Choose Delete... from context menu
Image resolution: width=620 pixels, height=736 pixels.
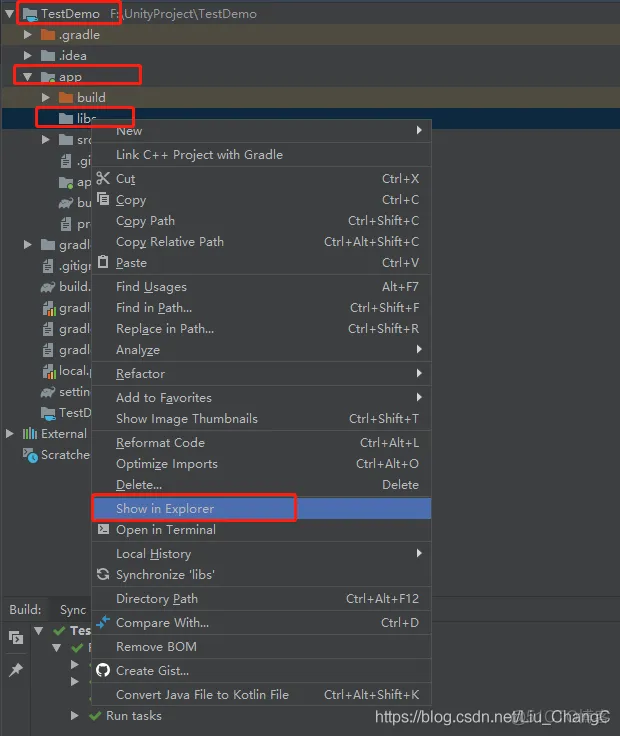pyautogui.click(x=261, y=484)
